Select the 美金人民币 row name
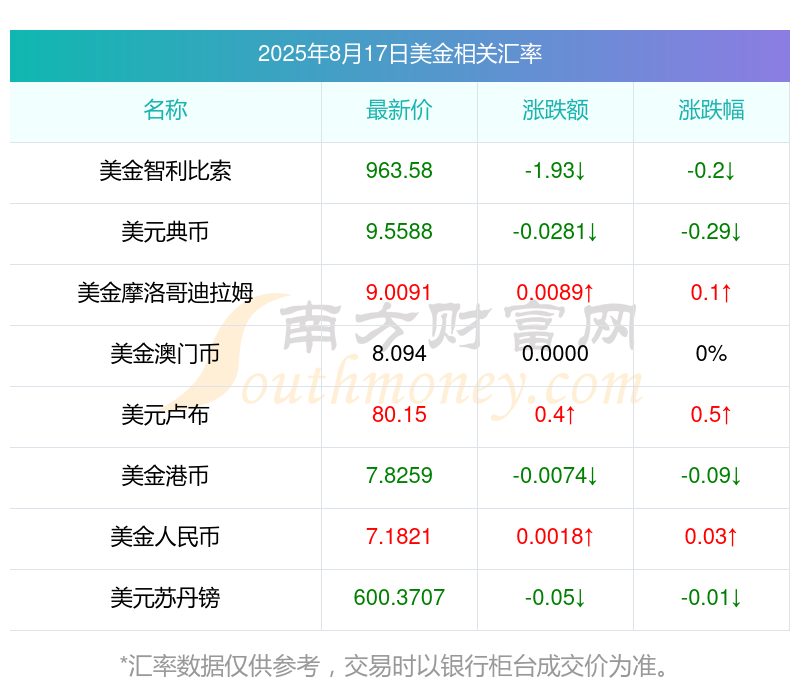The width and height of the screenshot is (800, 698). 165,537
